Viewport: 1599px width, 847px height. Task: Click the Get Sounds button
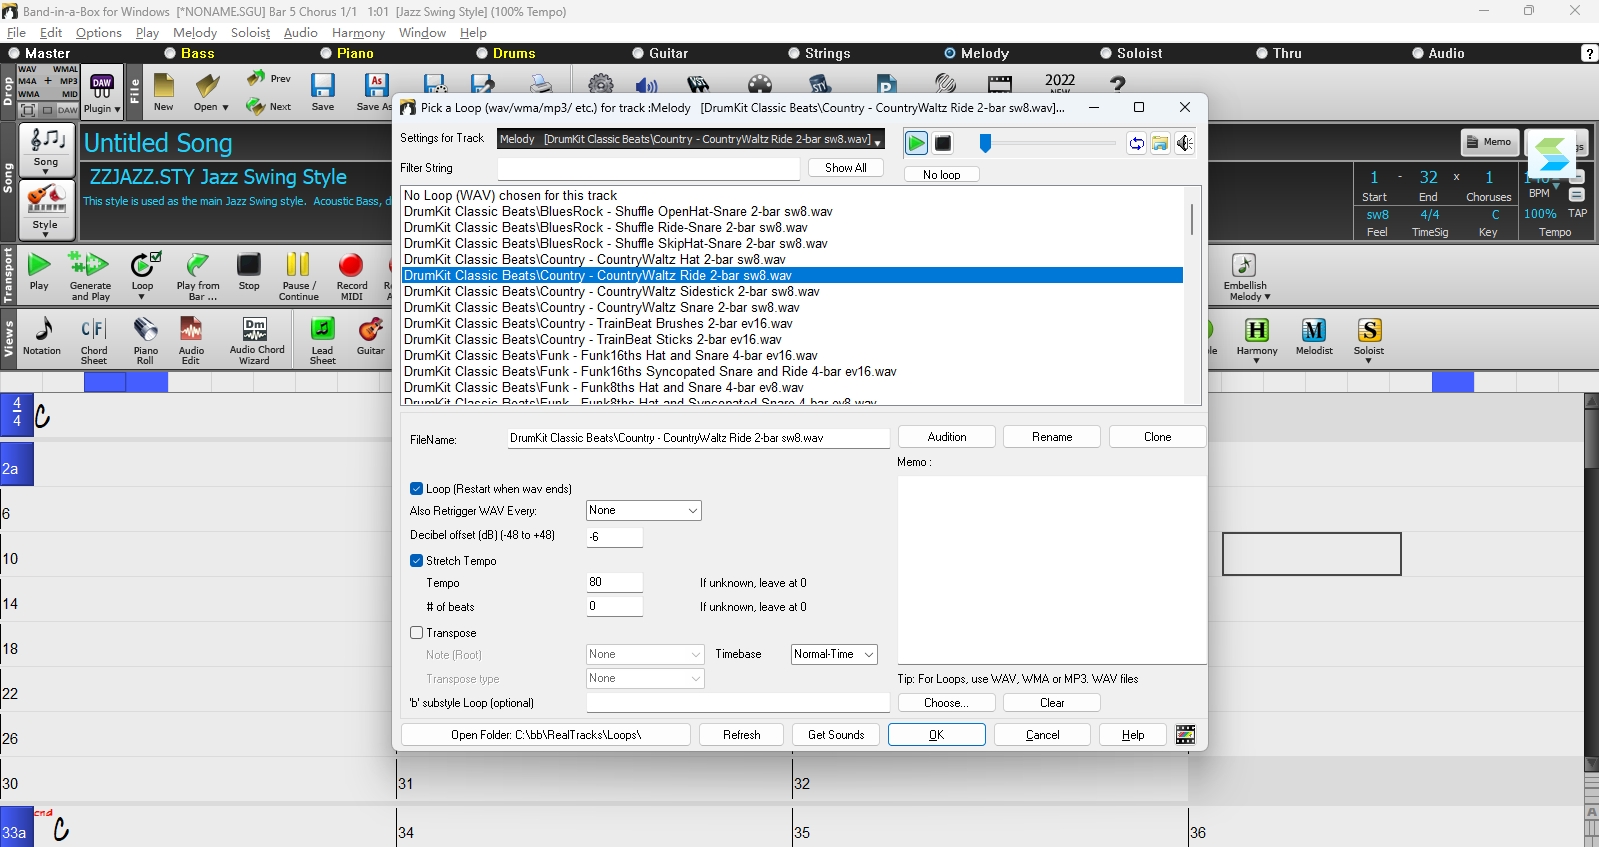pyautogui.click(x=836, y=735)
